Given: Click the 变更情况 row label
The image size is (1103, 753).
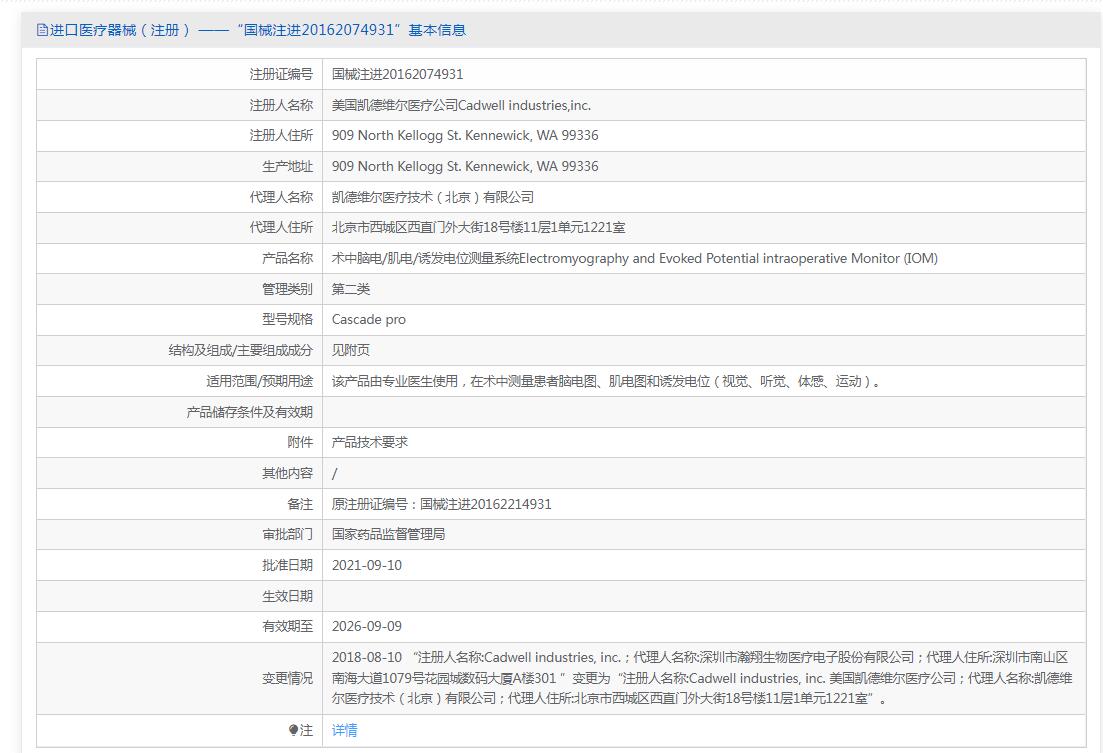Looking at the screenshot, I should [x=288, y=678].
